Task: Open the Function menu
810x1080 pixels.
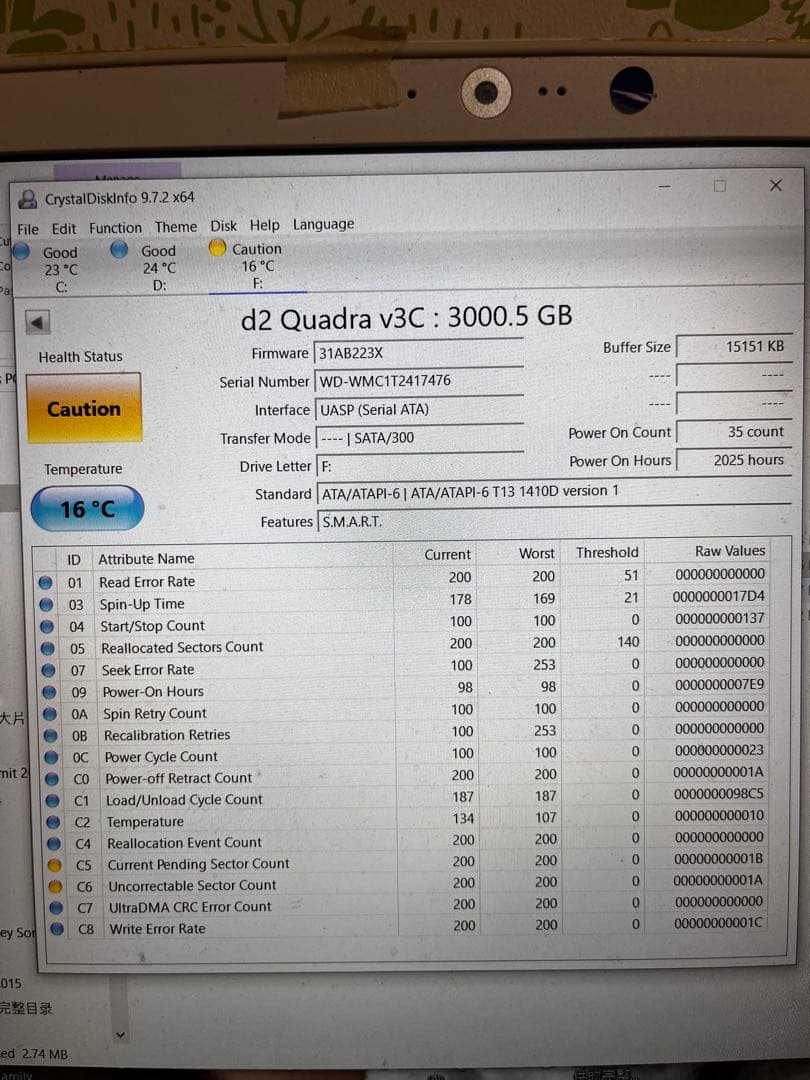Action: (x=115, y=228)
